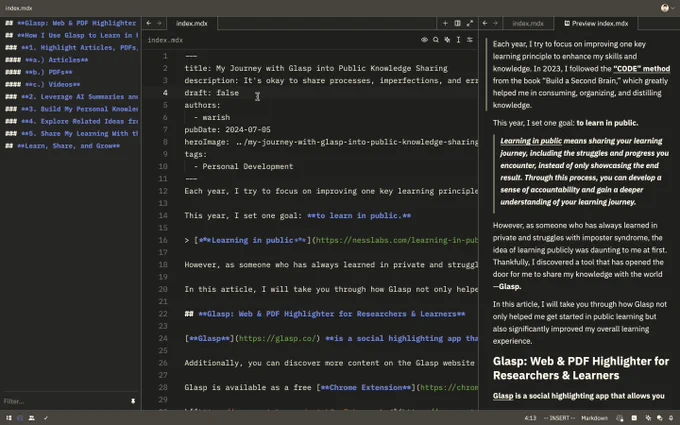The width and height of the screenshot is (680, 425).
Task: Switch to index.mdx tab in right pane
Action: pyautogui.click(x=528, y=23)
